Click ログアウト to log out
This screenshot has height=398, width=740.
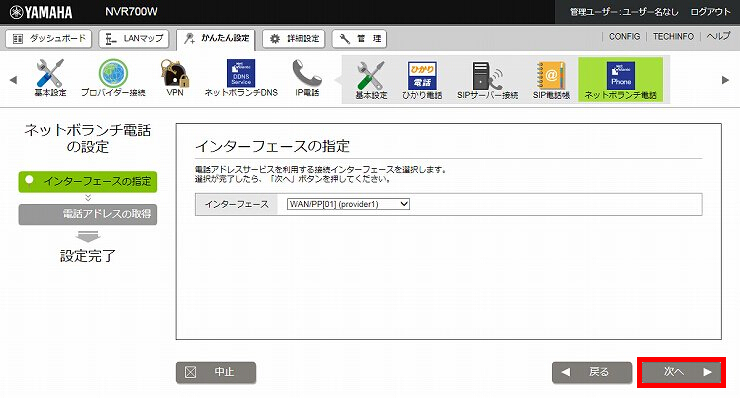[x=710, y=12]
